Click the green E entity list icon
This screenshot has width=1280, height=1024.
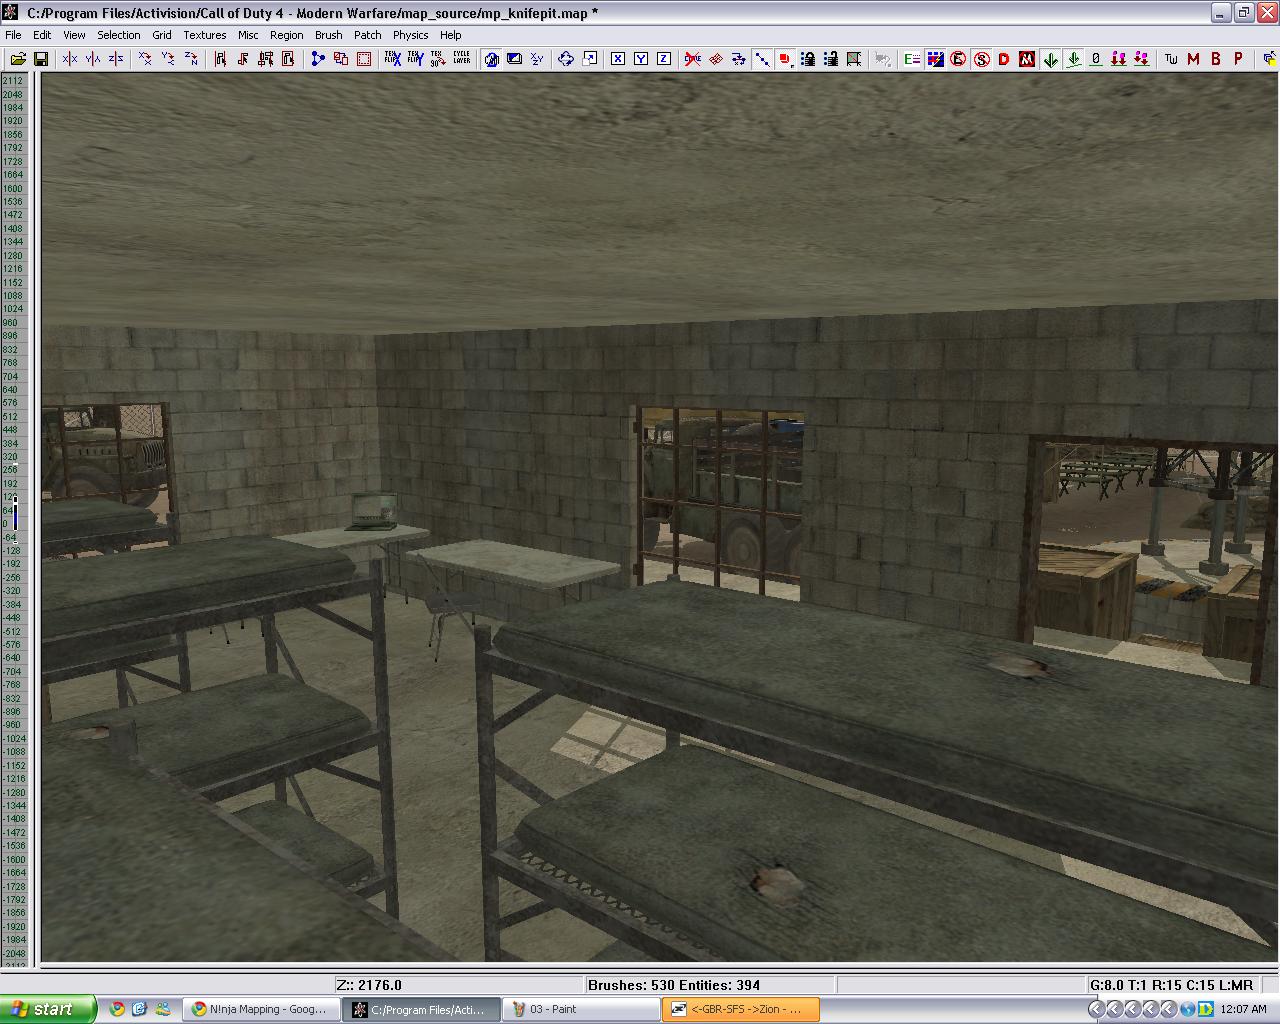pos(912,59)
